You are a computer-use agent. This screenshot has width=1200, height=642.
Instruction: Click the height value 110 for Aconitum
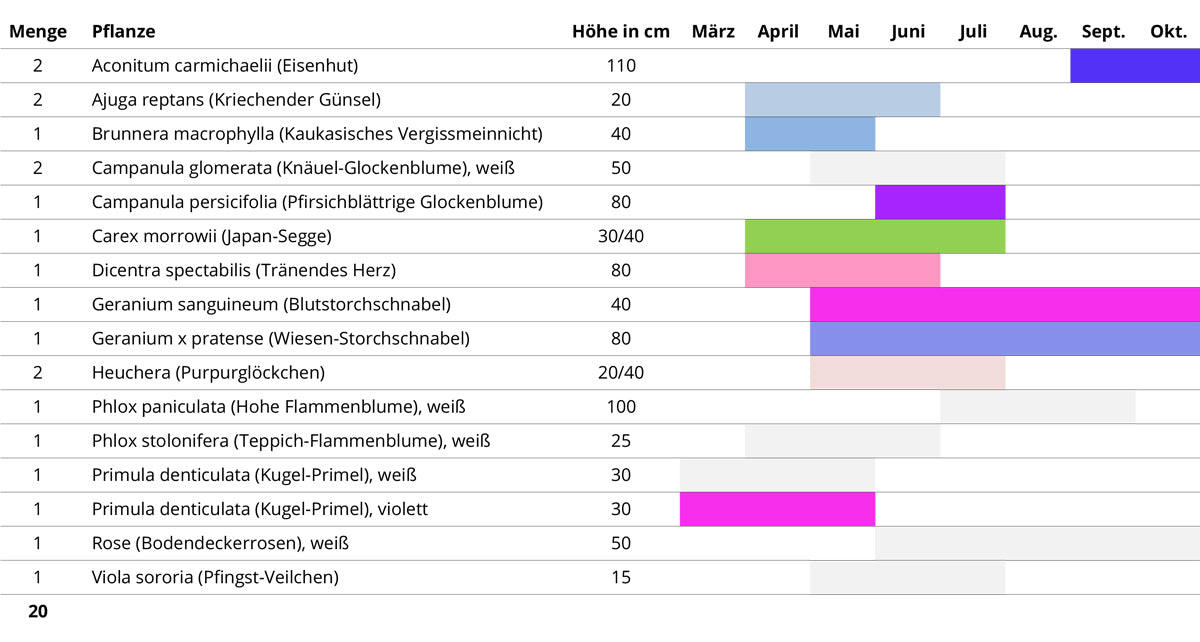tap(621, 66)
